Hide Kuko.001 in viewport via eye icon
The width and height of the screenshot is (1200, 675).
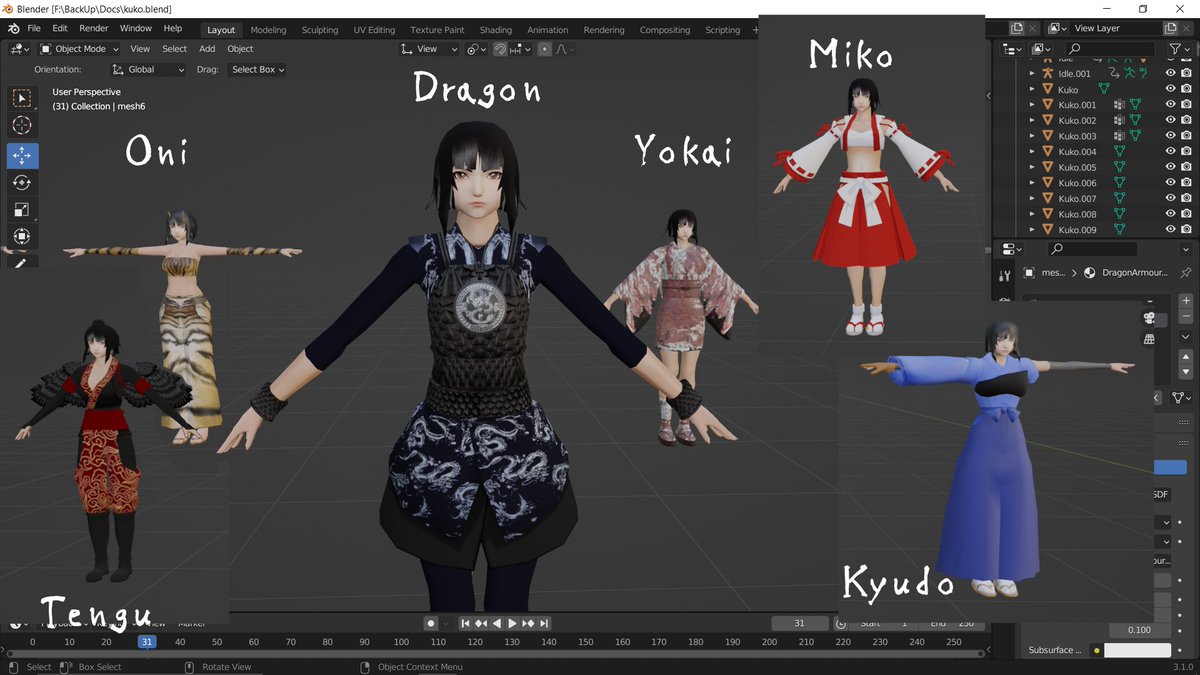coord(1170,105)
